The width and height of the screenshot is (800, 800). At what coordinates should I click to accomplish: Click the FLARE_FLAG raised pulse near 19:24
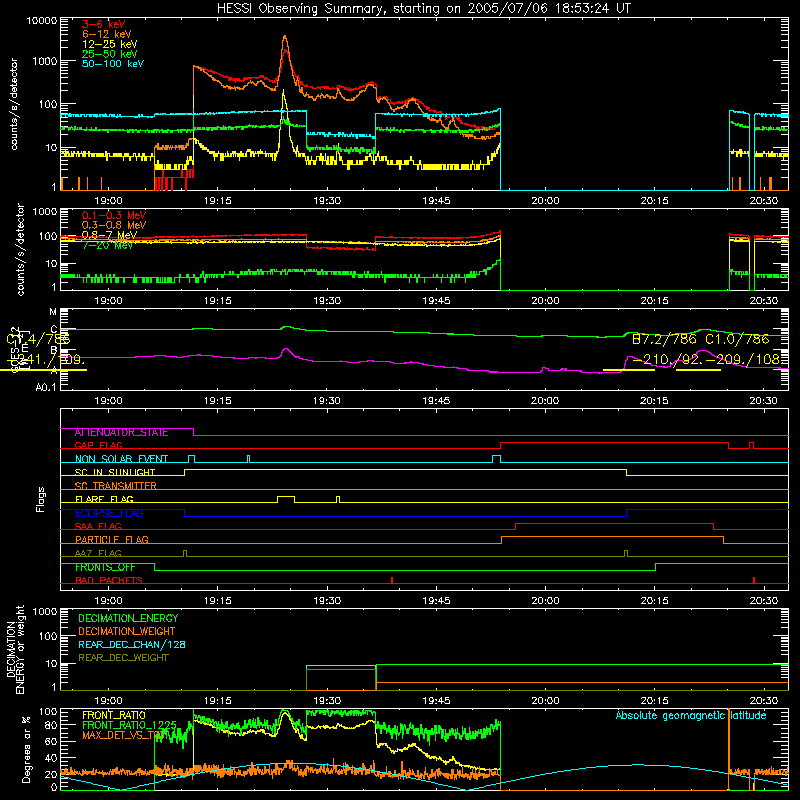[x=286, y=497]
